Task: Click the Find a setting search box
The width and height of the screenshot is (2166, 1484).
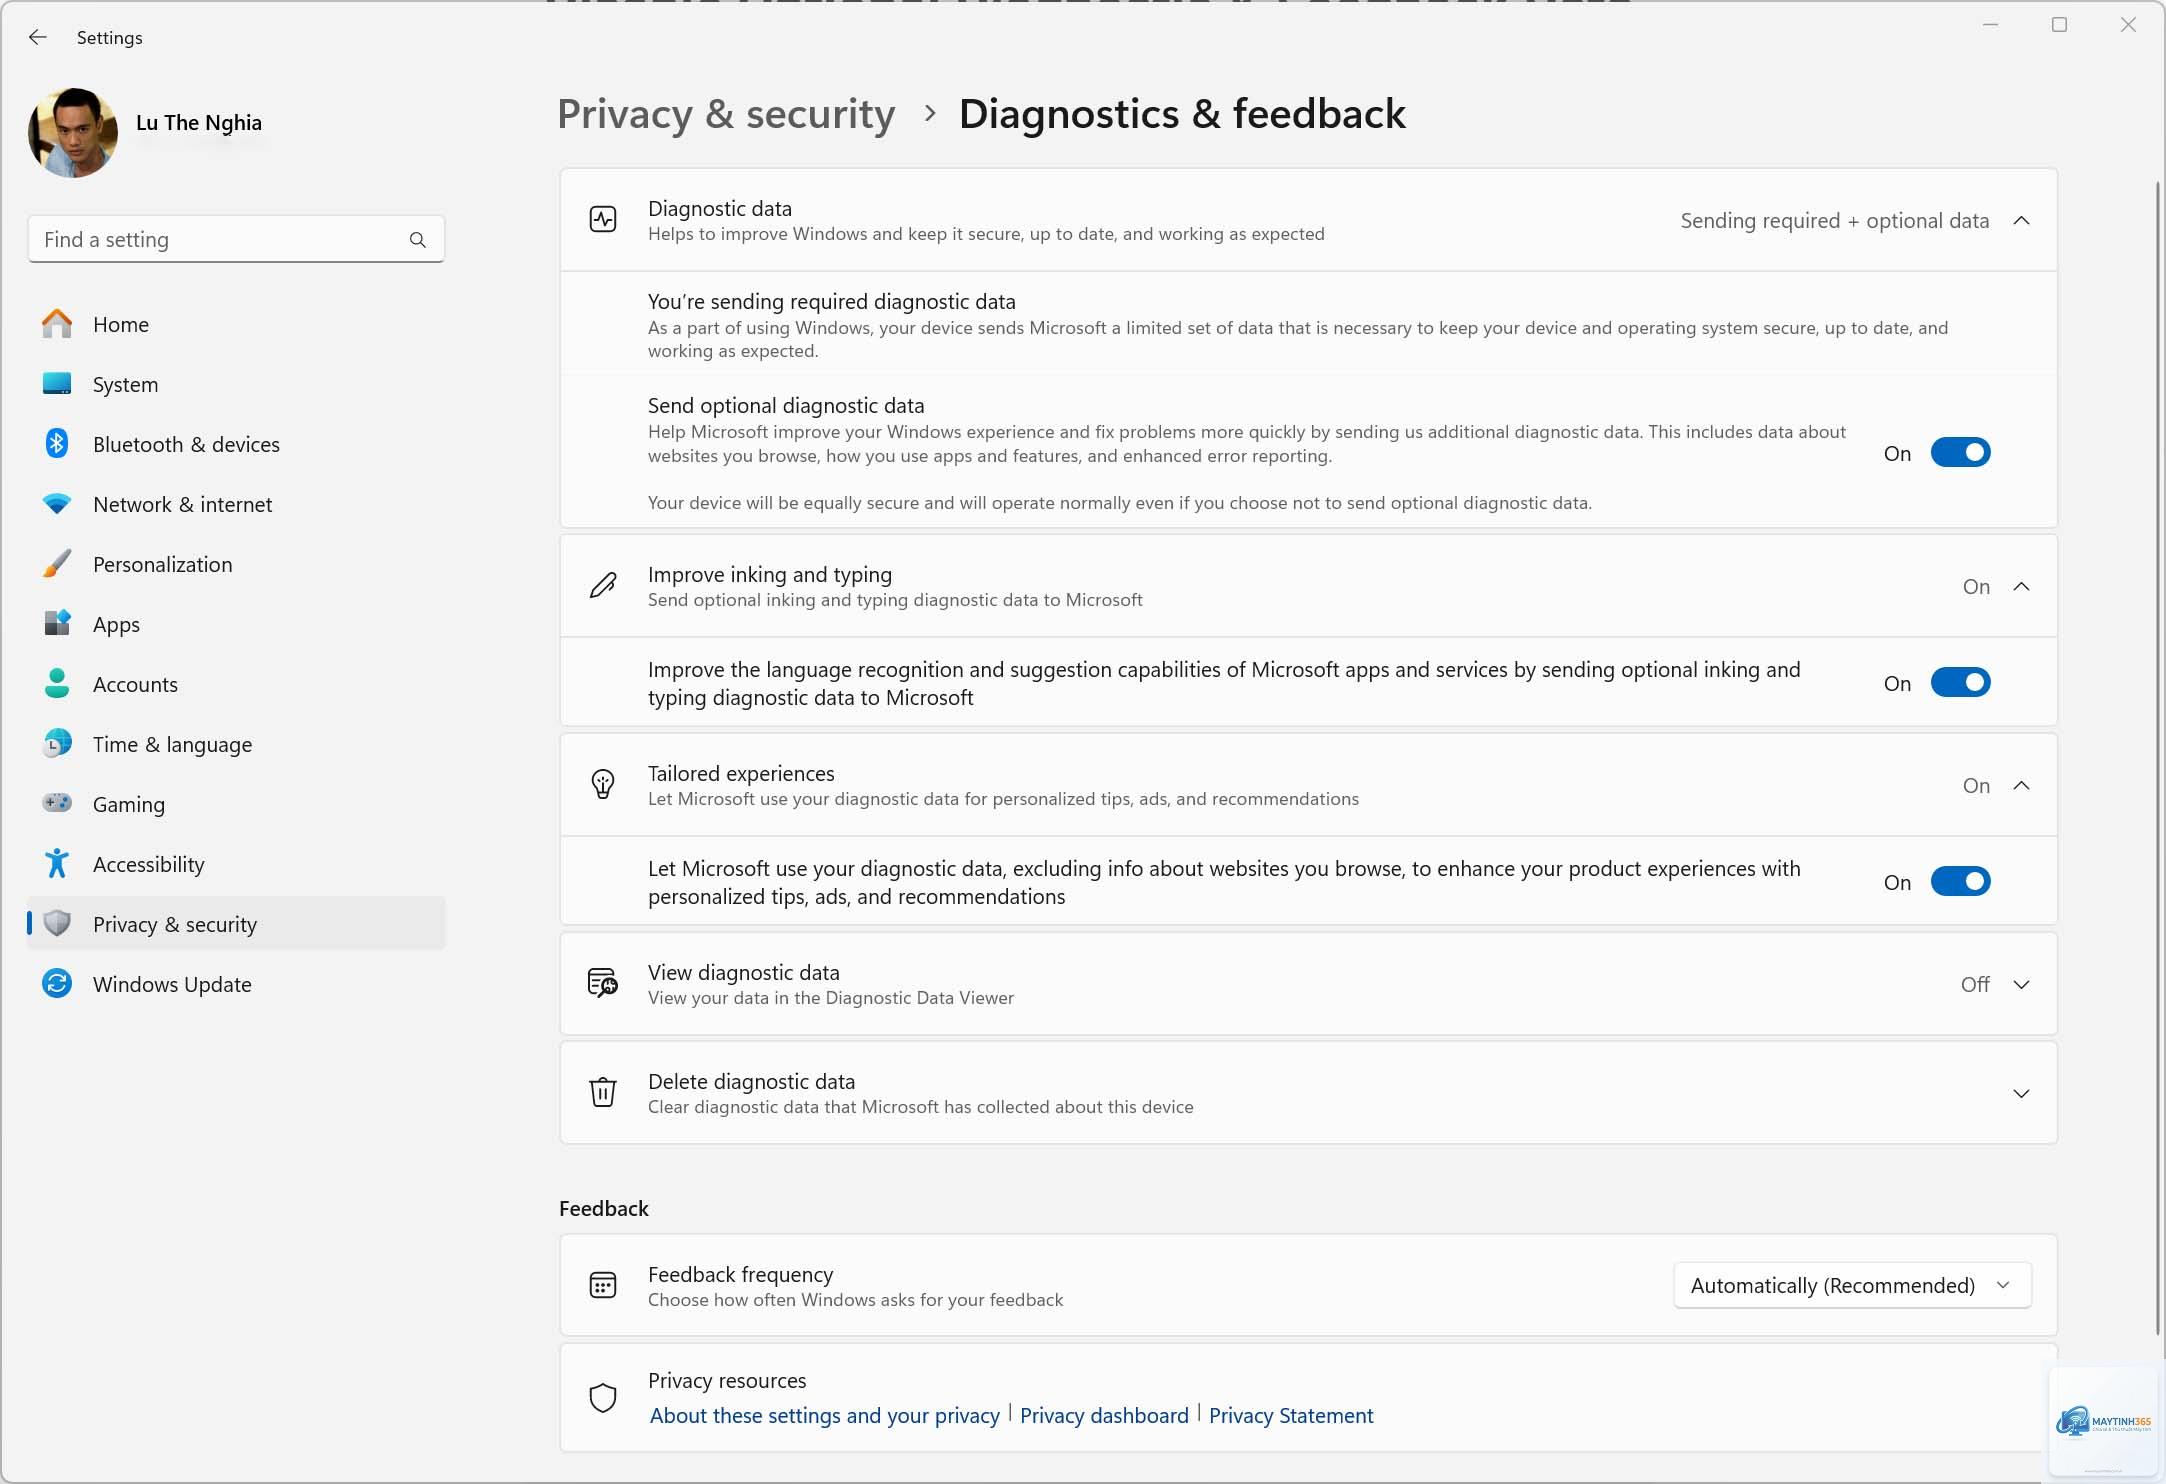Action: [x=236, y=240]
